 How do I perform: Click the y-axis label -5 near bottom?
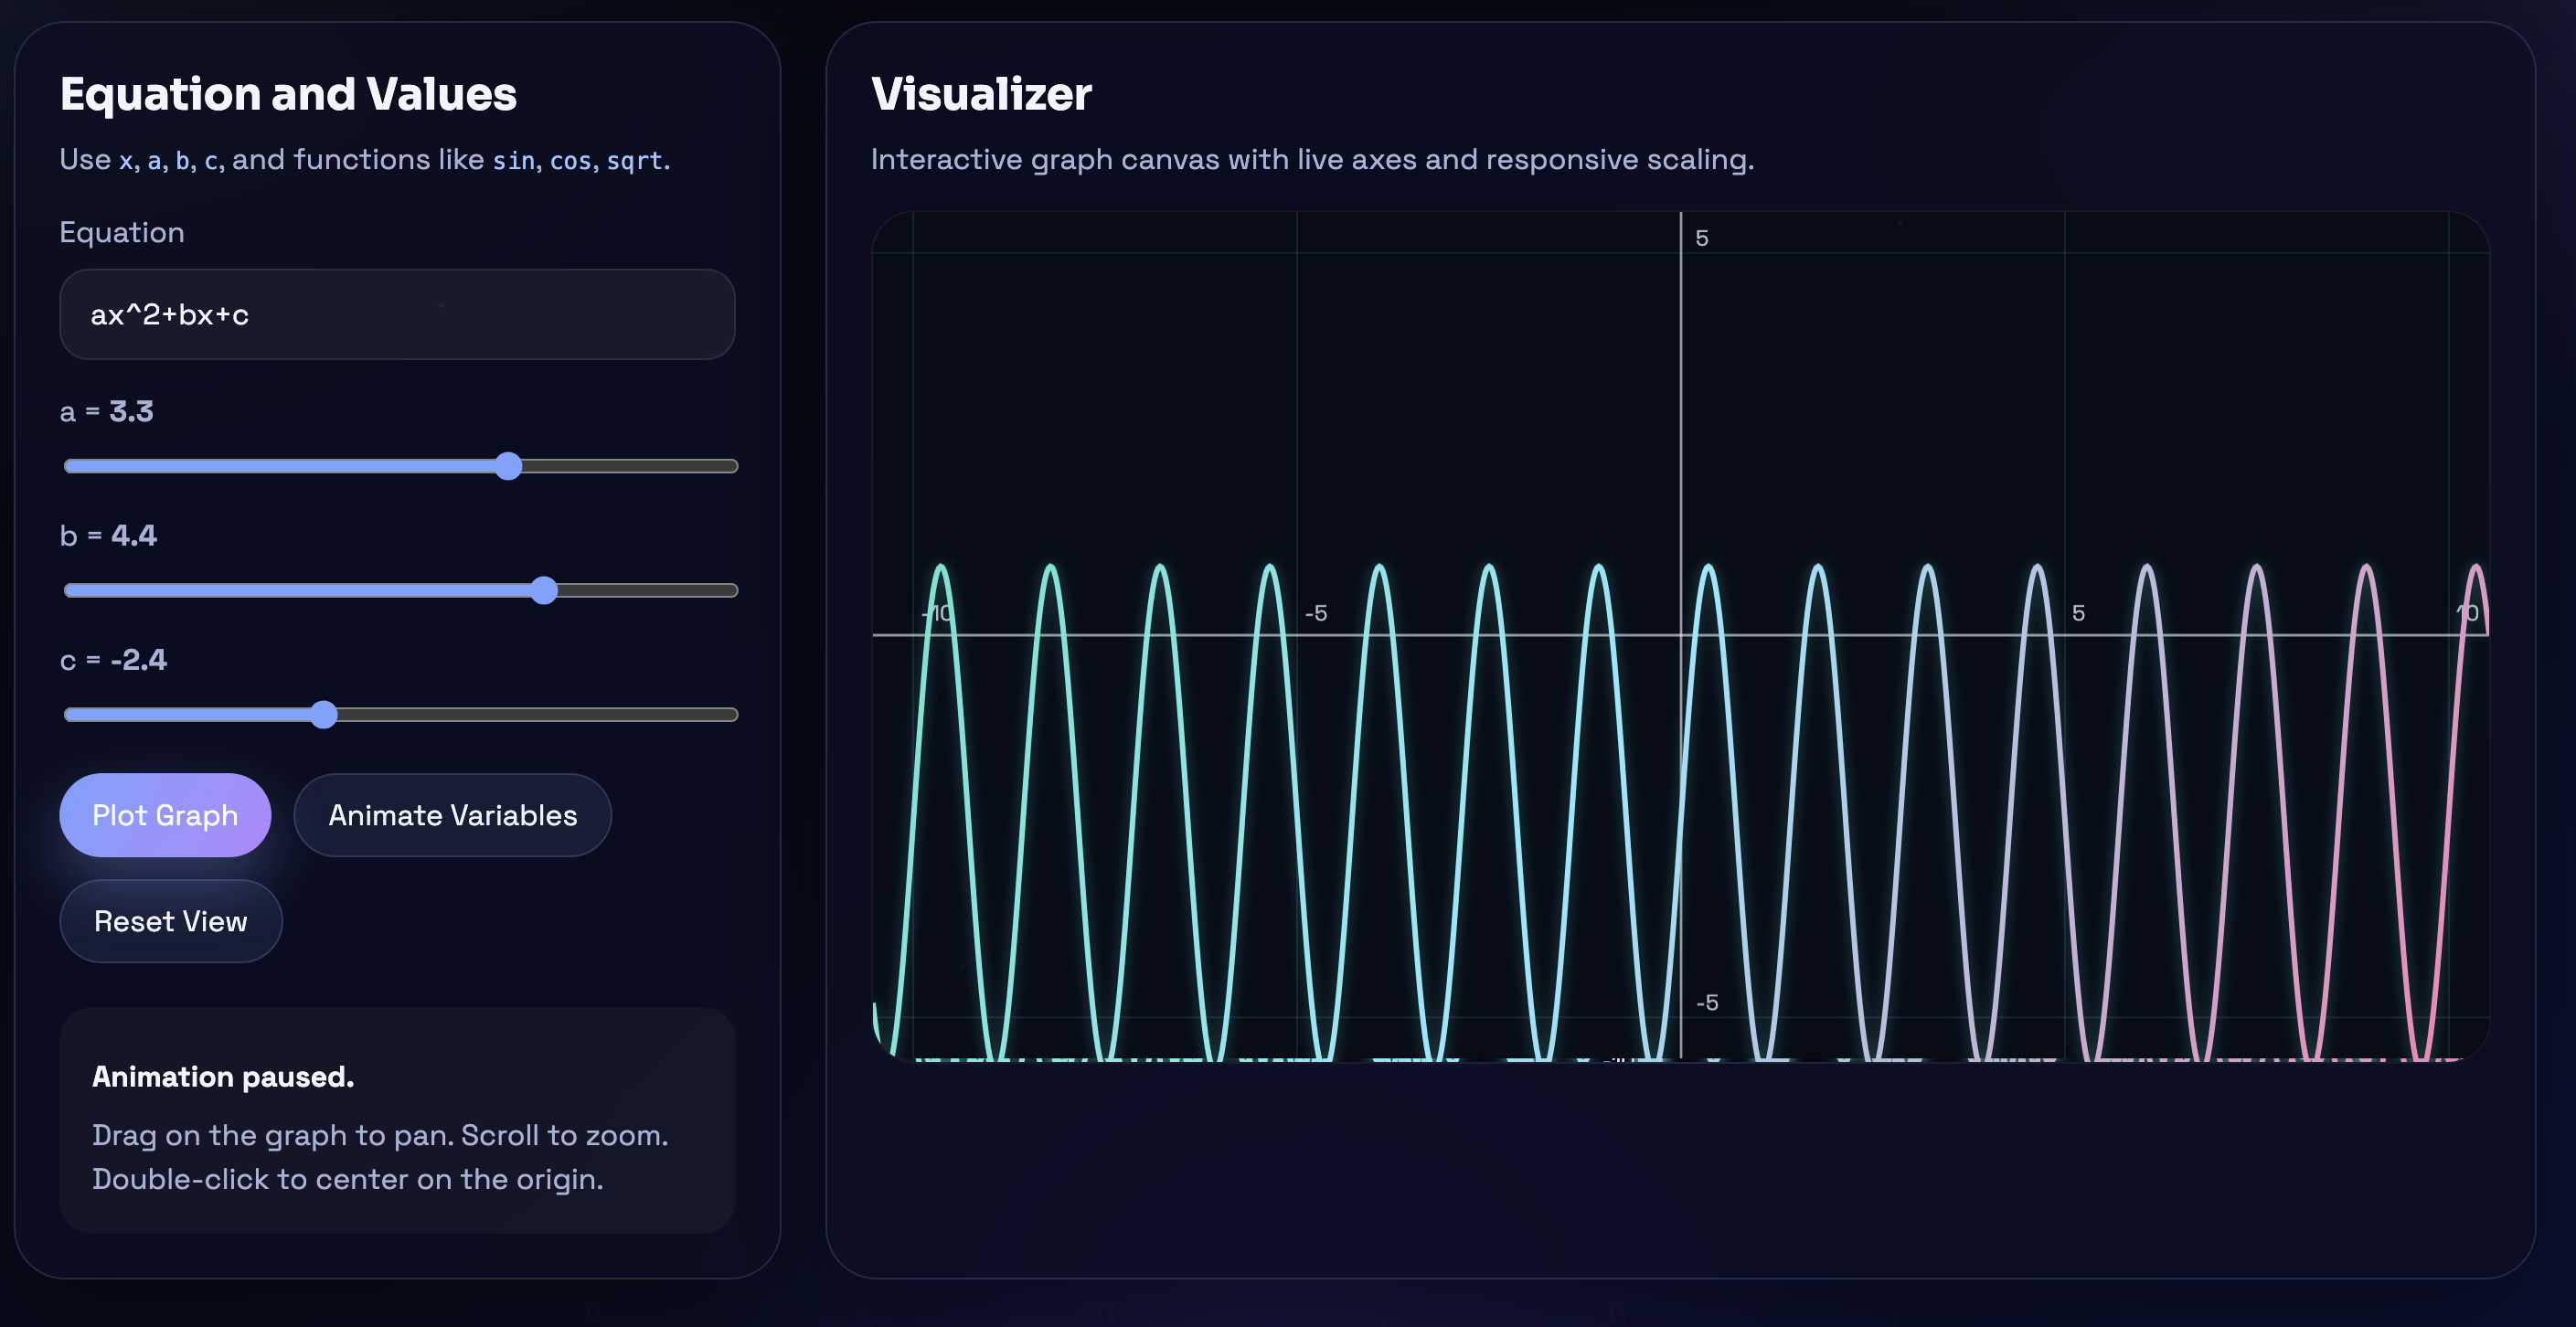point(1707,1002)
